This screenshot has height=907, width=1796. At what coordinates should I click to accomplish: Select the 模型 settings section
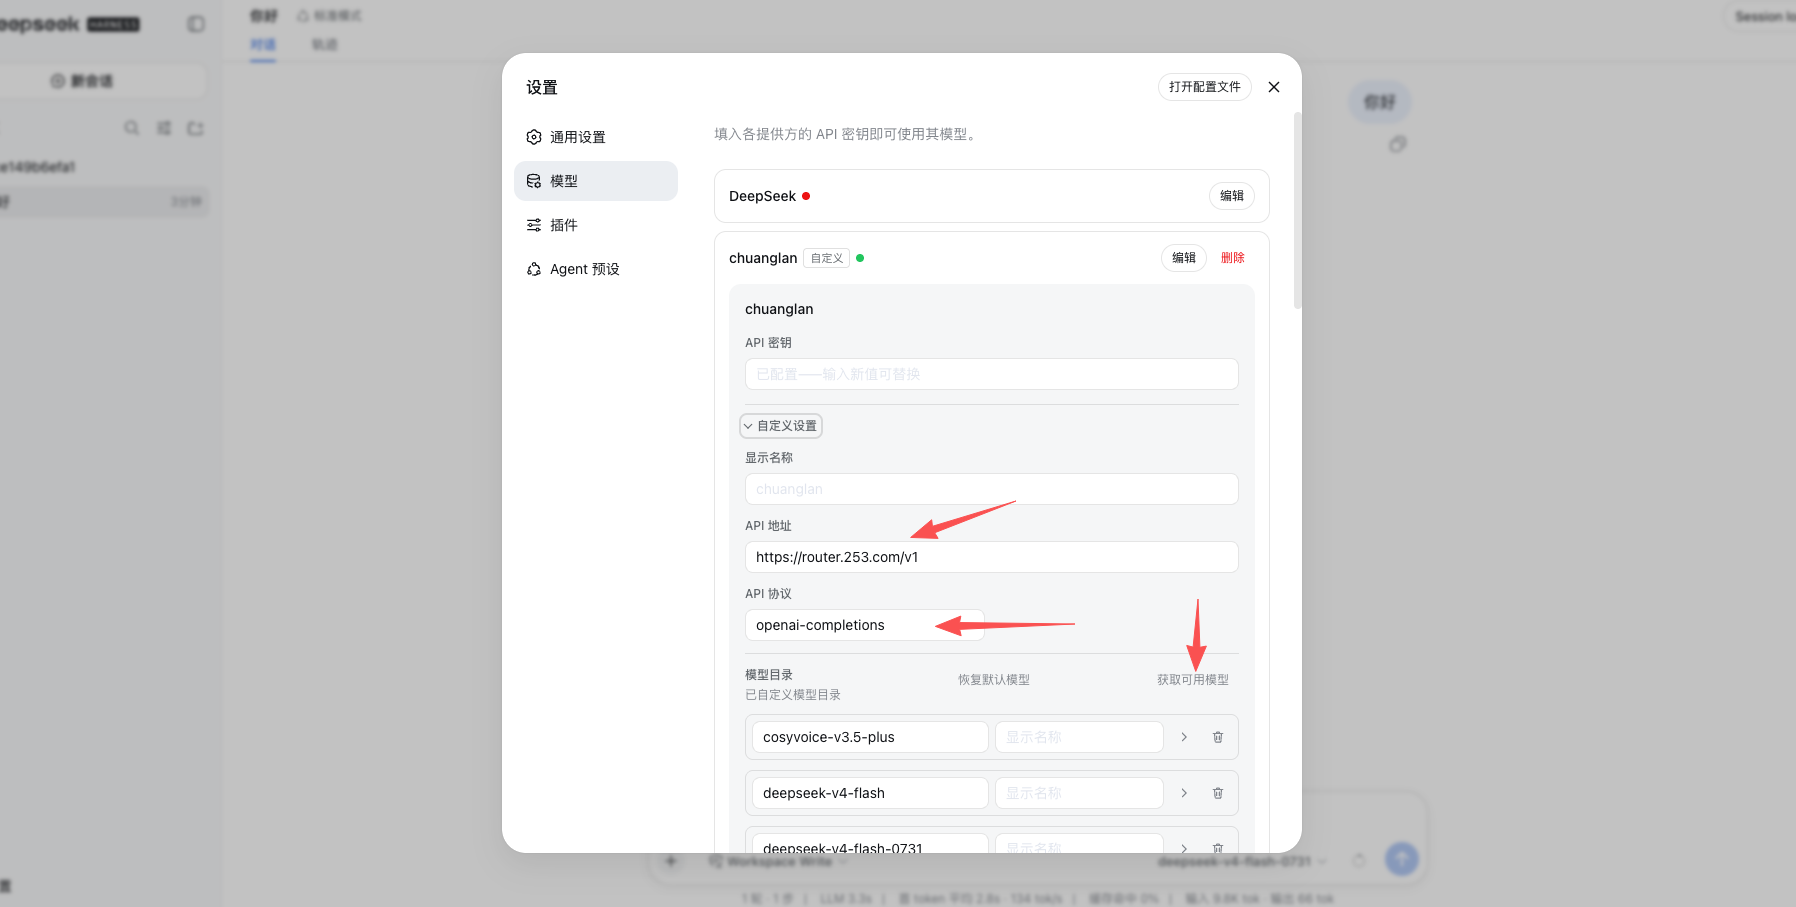pyautogui.click(x=596, y=181)
